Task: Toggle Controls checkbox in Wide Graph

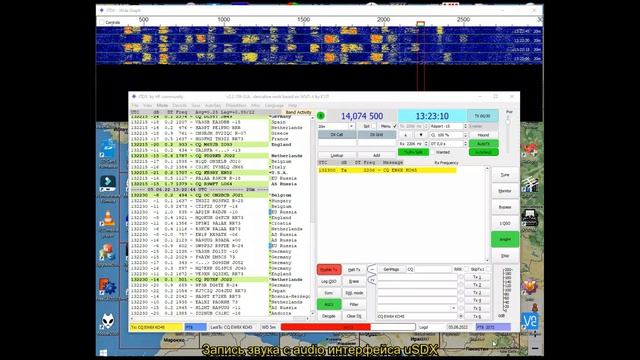Action: [x=102, y=22]
